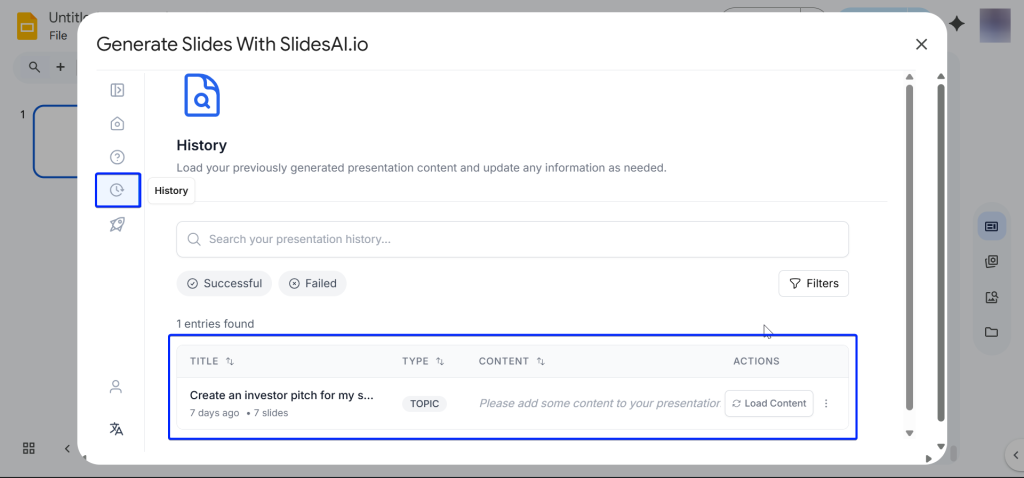Open the rocket icon in sidebar
This screenshot has height=478, width=1024.
(117, 225)
